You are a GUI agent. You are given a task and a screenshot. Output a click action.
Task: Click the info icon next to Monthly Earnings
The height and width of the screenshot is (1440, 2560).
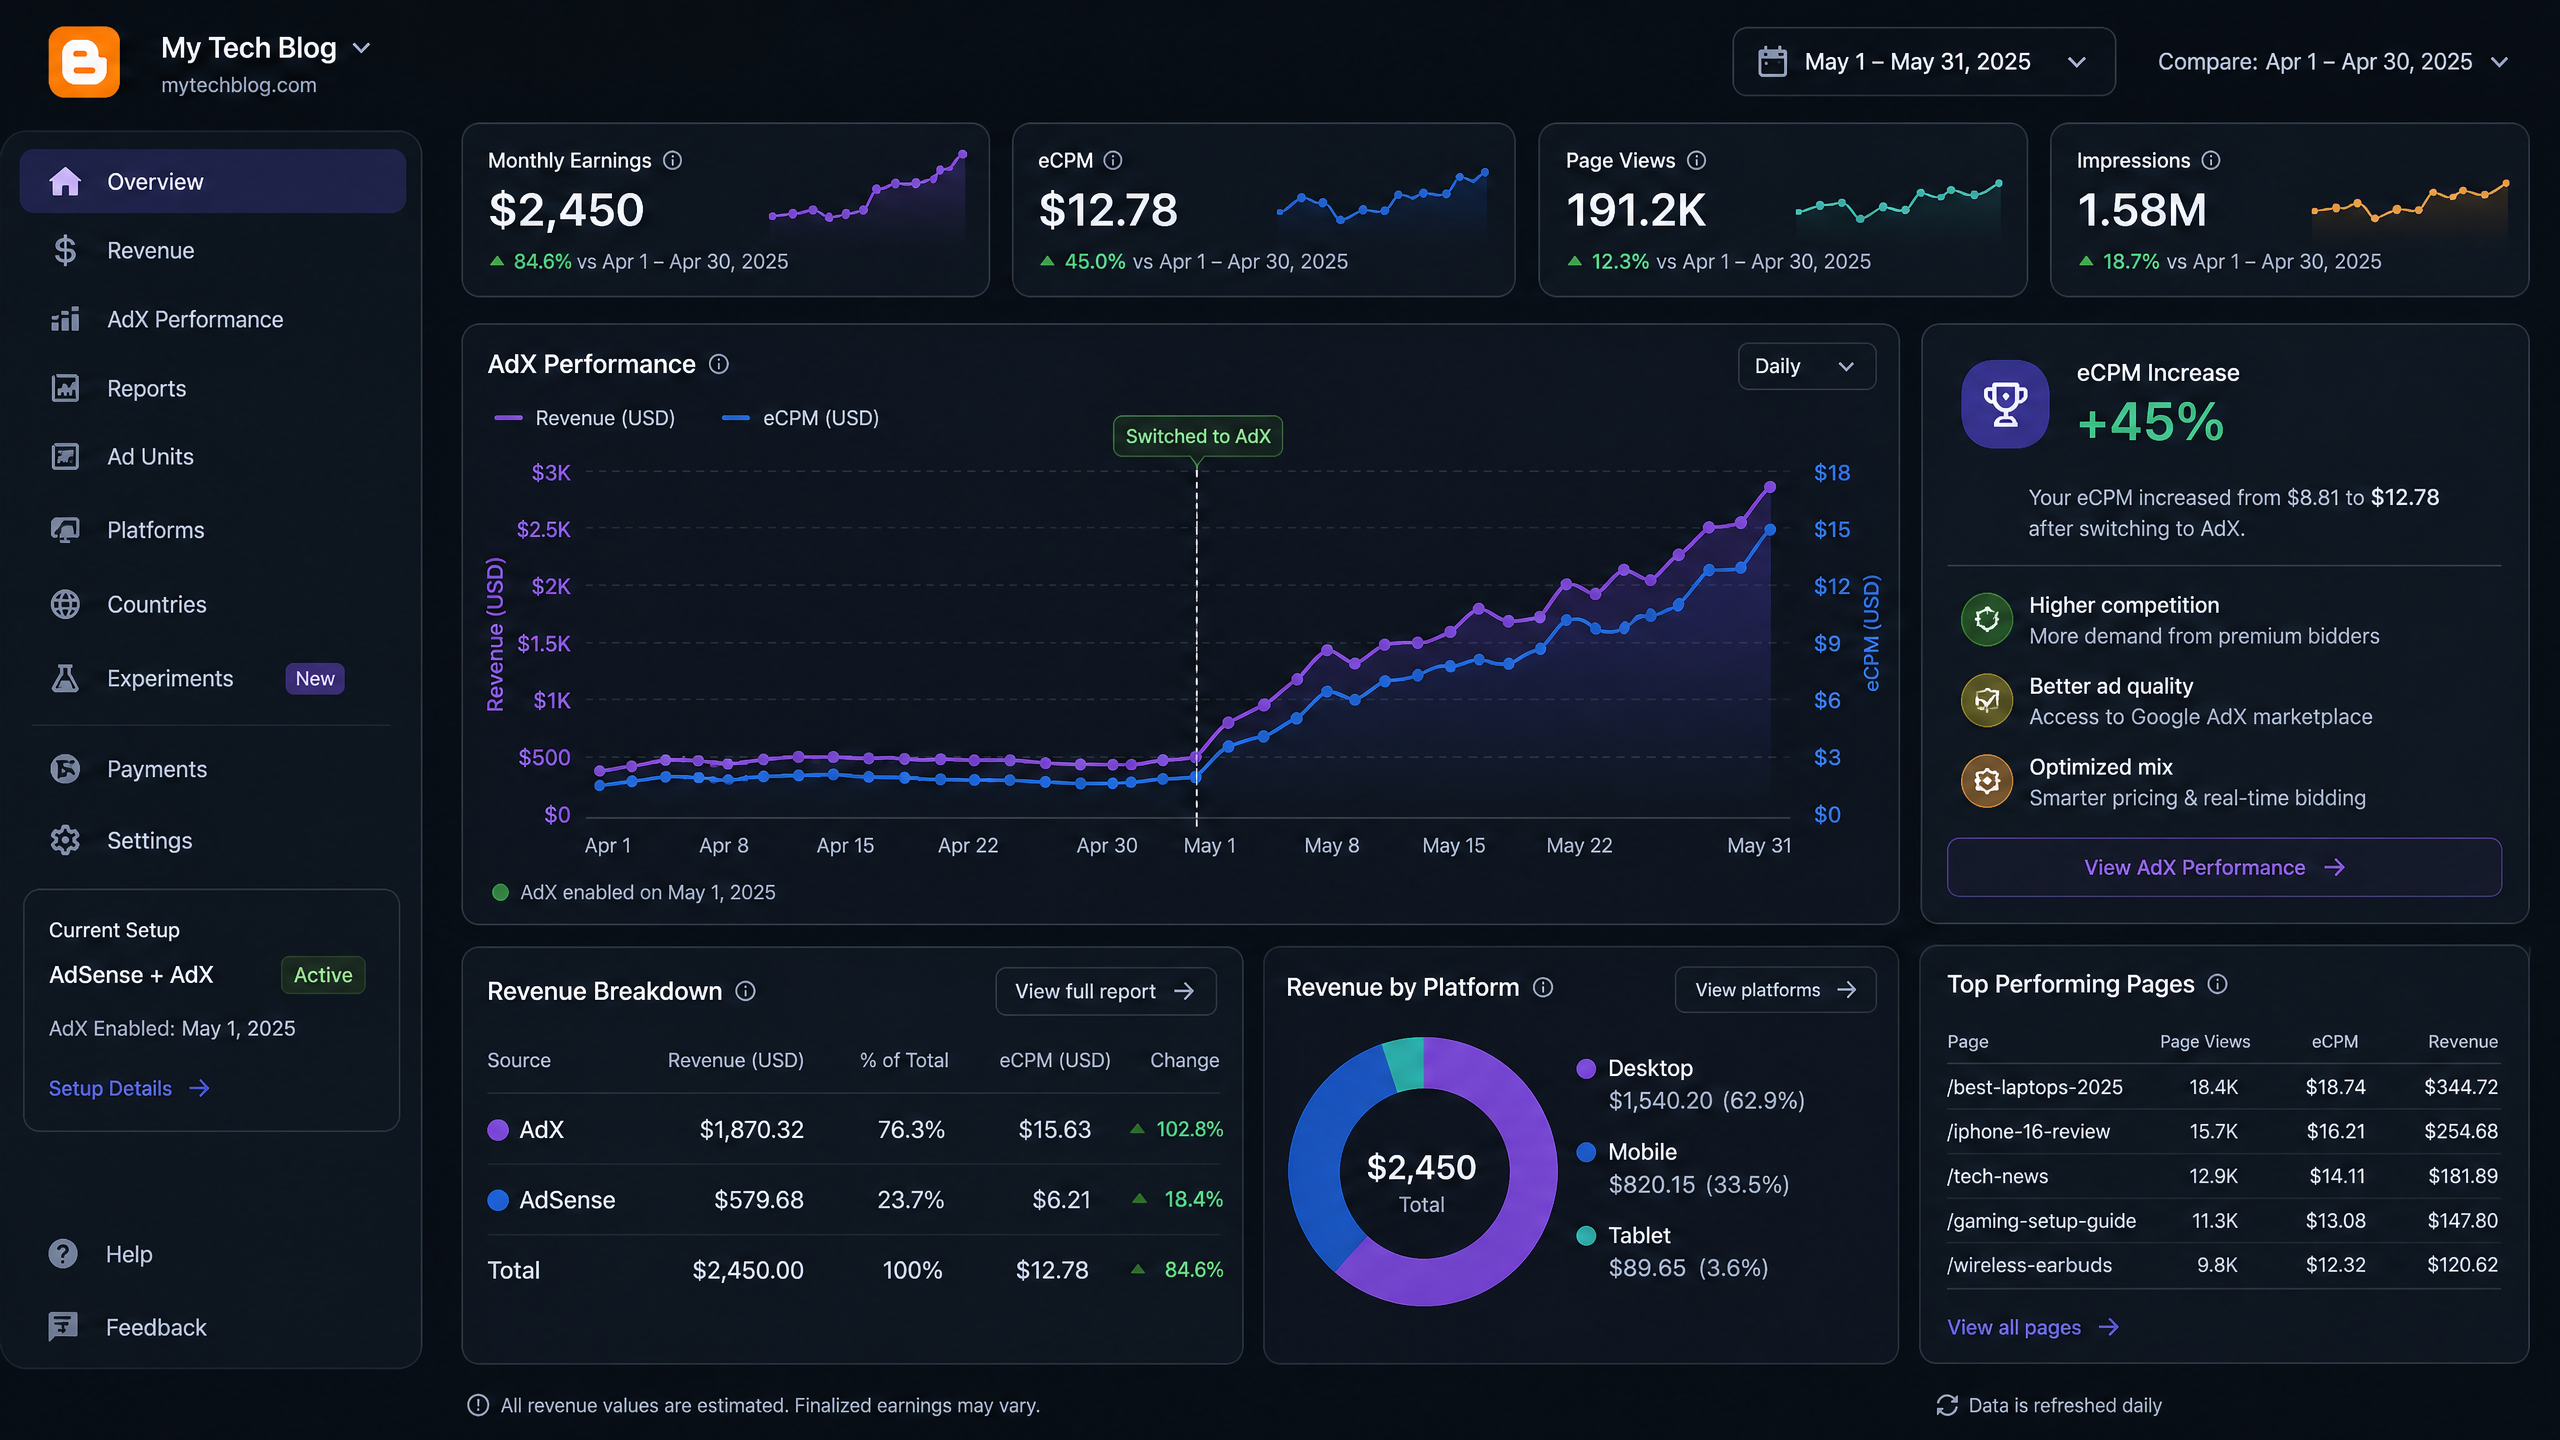click(673, 160)
